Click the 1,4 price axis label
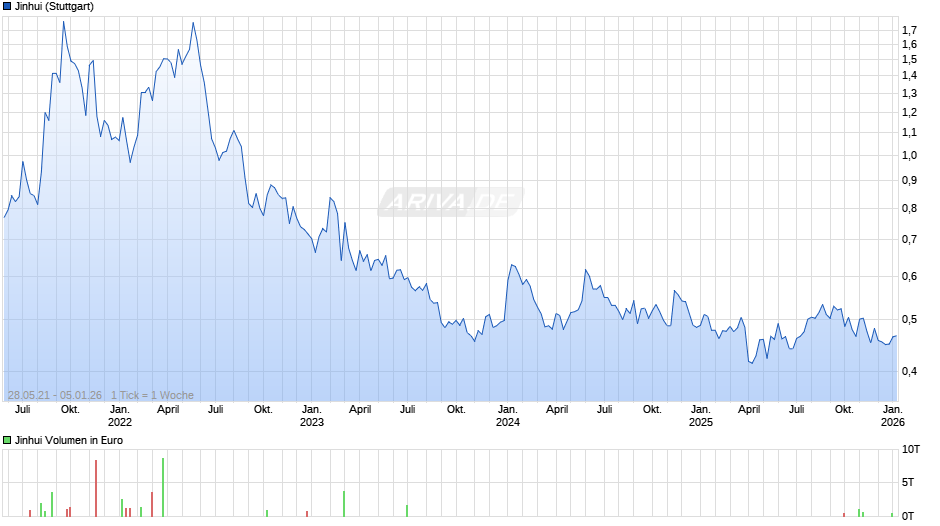The image size is (940, 526). pyautogui.click(x=909, y=76)
